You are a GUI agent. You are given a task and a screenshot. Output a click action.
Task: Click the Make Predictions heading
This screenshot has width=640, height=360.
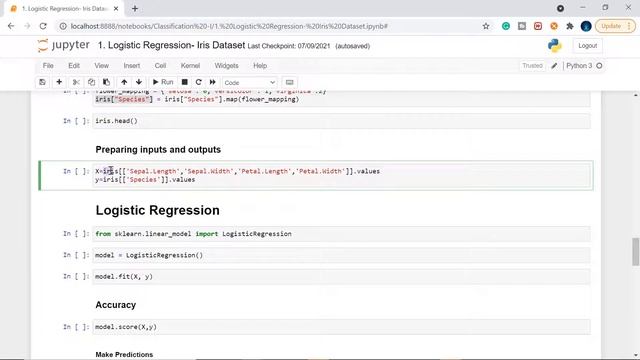click(x=124, y=355)
